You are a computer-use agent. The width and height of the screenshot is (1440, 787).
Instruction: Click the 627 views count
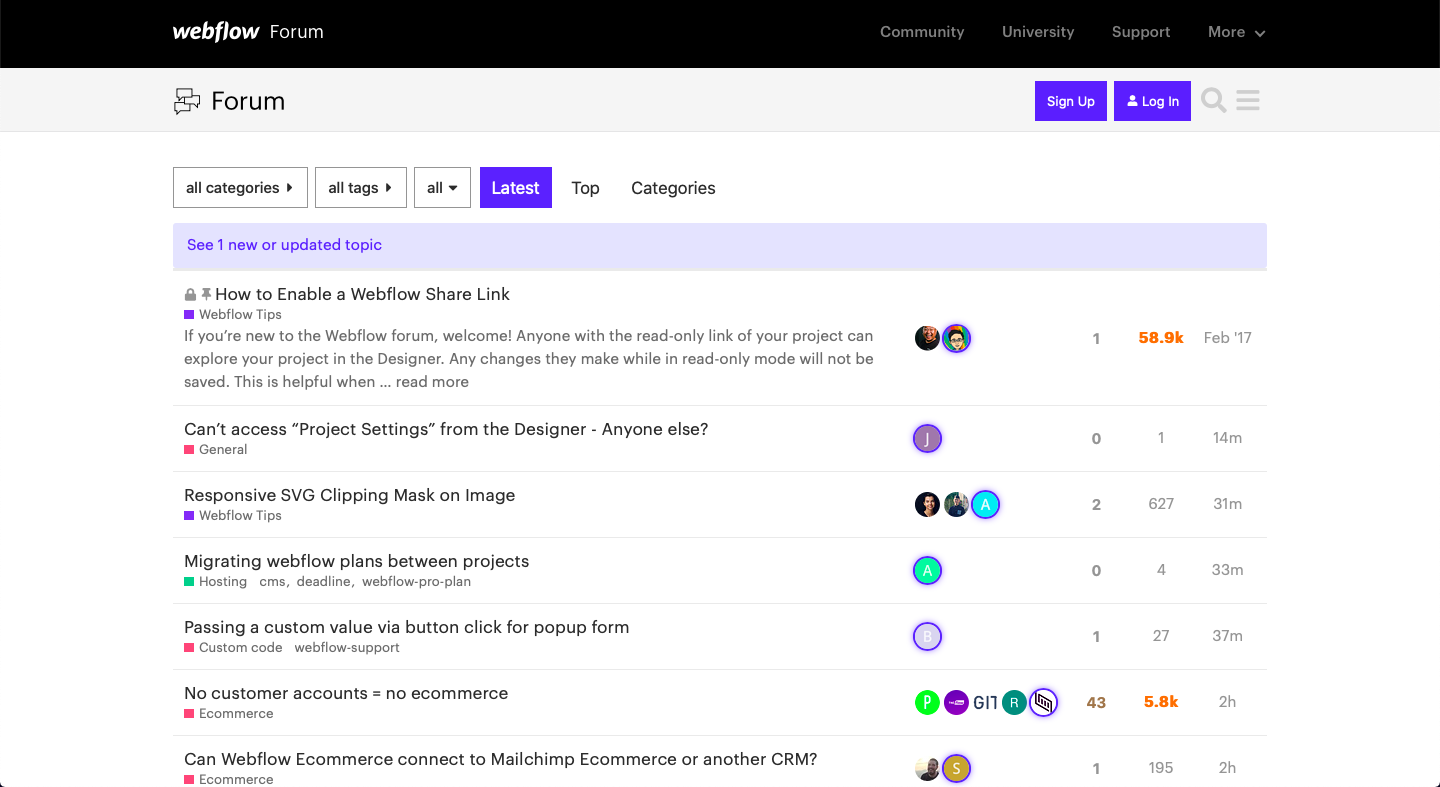[1161, 504]
